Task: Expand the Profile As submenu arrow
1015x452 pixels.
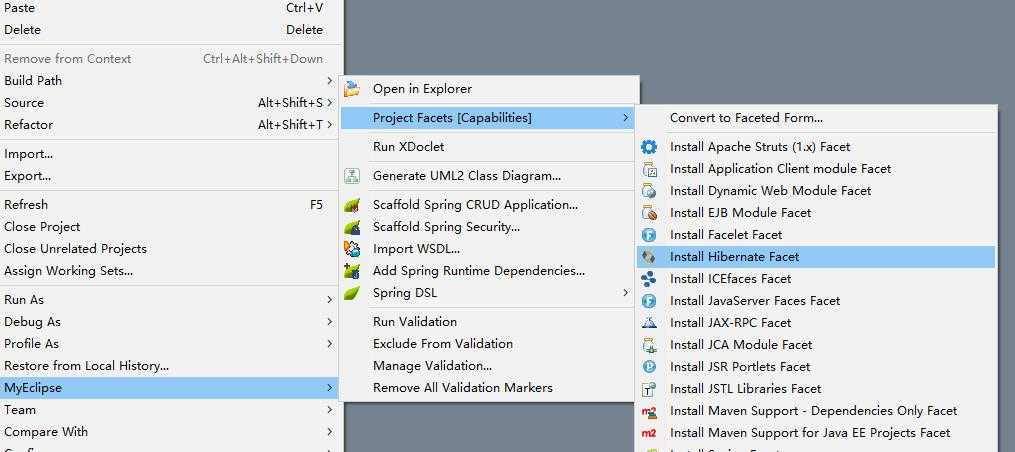Action: 329,343
